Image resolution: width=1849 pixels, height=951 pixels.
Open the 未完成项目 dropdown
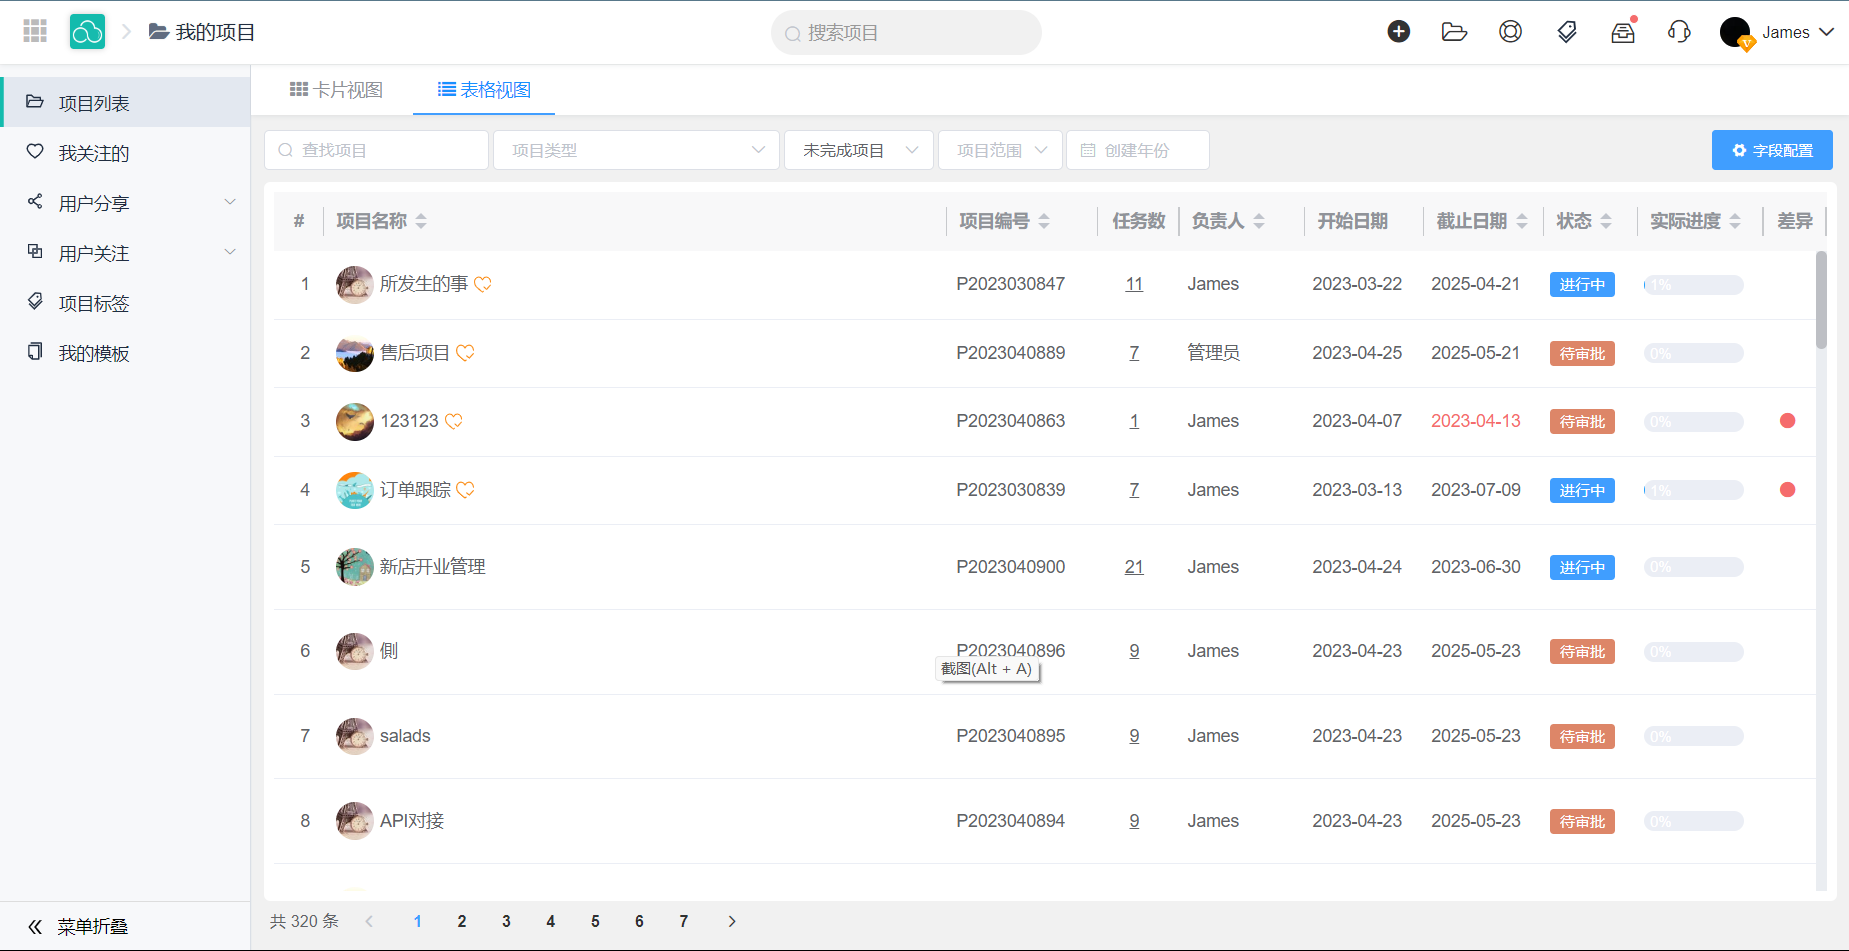point(859,150)
